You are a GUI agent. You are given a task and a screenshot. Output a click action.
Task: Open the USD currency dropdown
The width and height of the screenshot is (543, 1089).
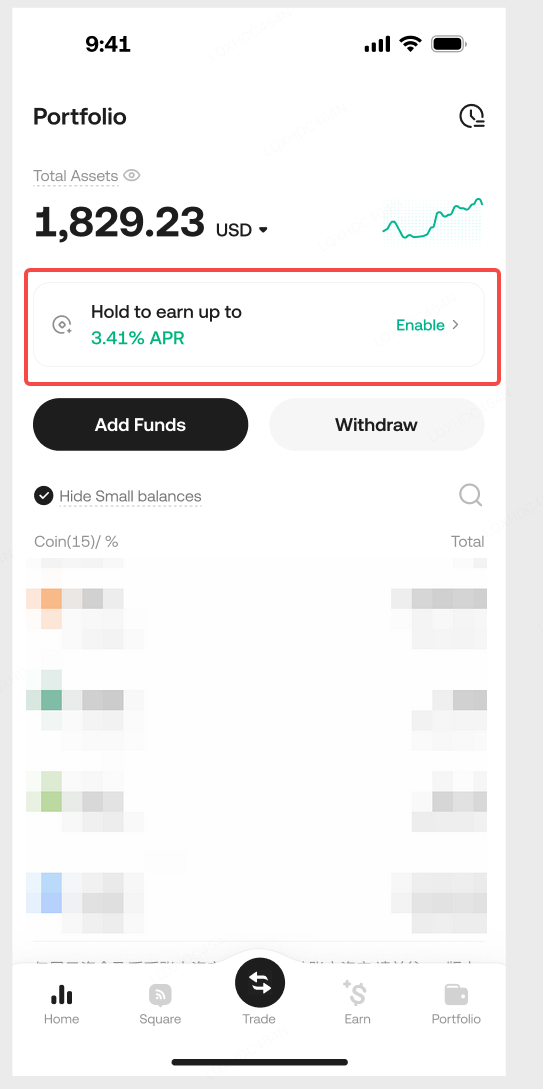242,230
